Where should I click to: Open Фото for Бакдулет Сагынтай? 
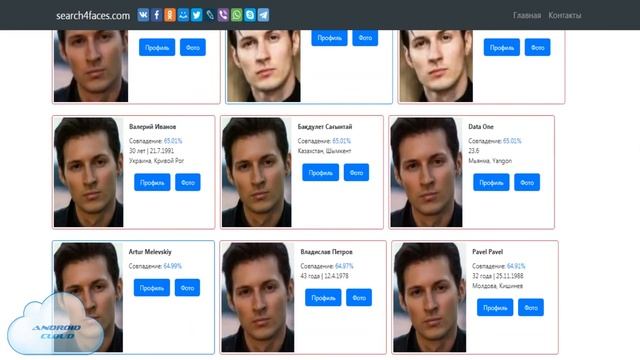pos(356,173)
